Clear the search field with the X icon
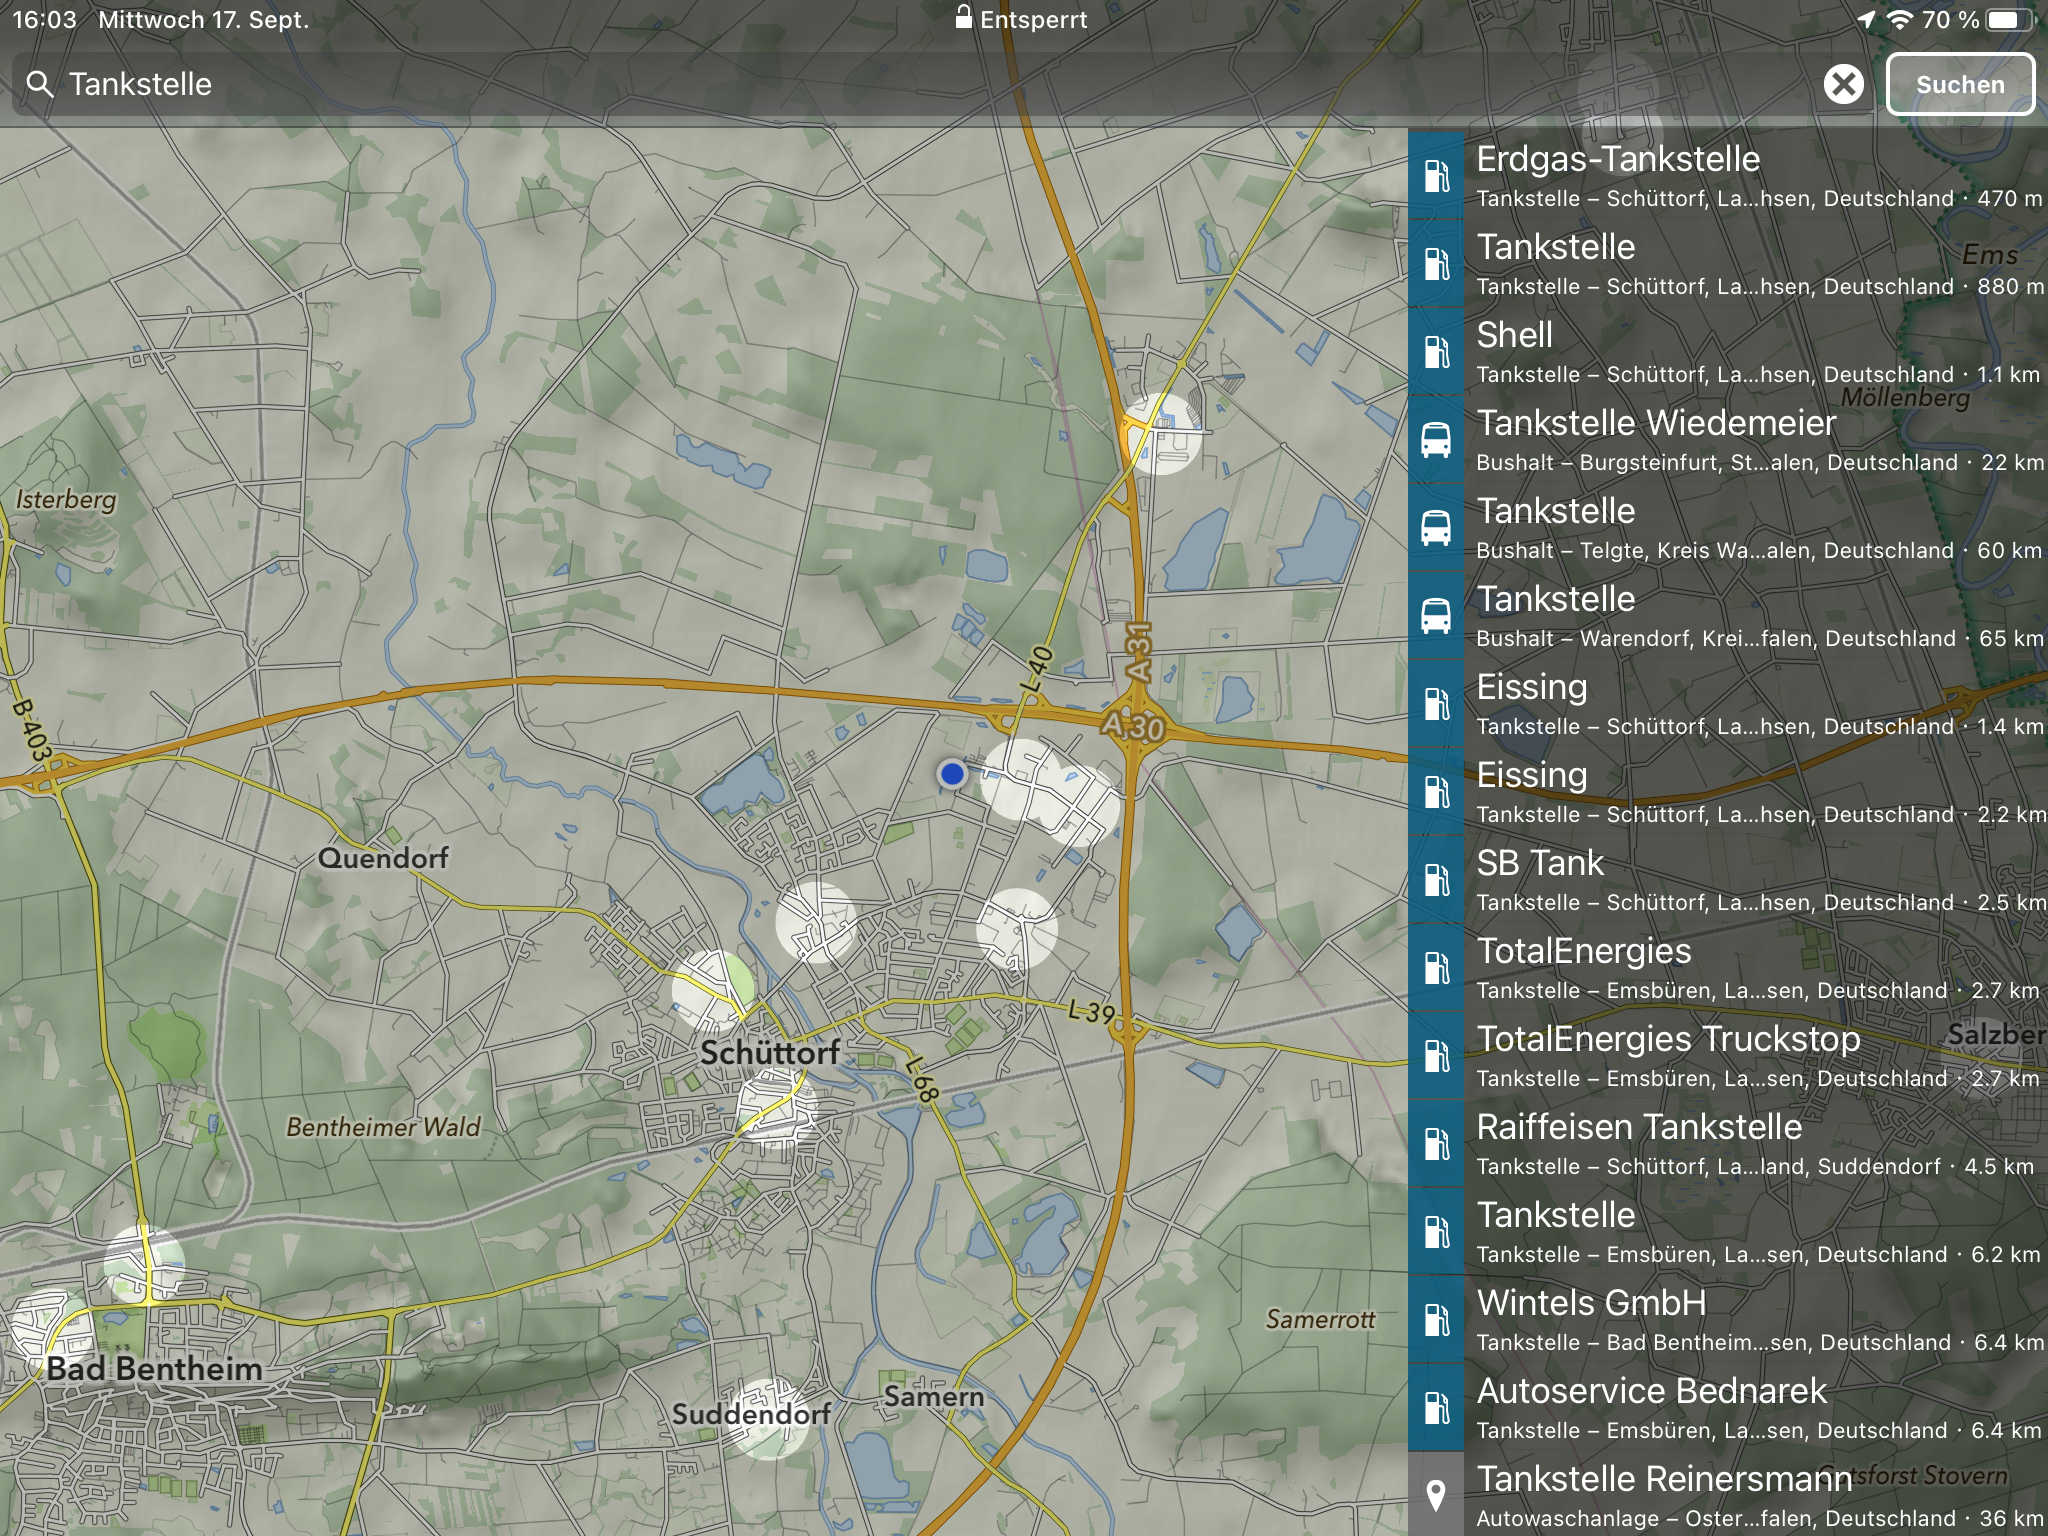Viewport: 2048px width, 1536px height. [x=1843, y=84]
